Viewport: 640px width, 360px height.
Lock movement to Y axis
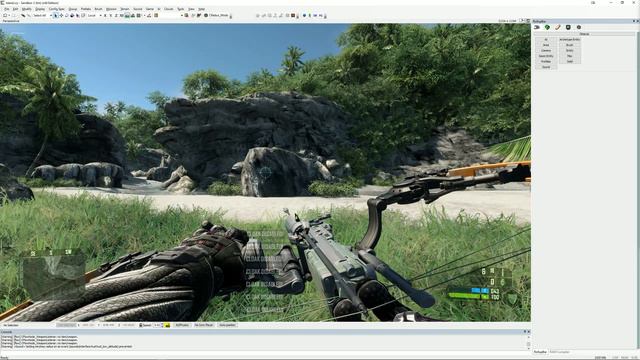tap(111, 16)
